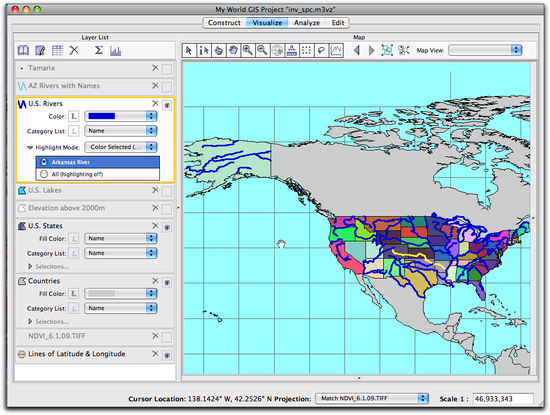Show the Tamarix layer checkbox

pos(167,69)
